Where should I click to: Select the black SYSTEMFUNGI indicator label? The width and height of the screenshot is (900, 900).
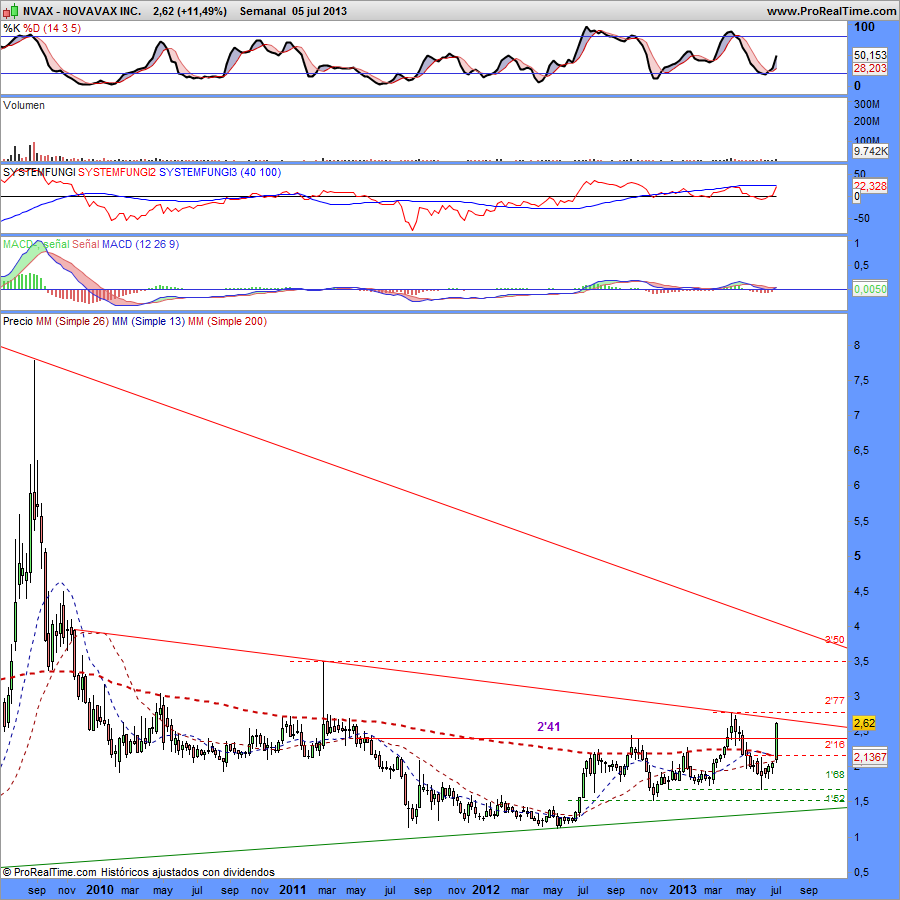pyautogui.click(x=39, y=172)
